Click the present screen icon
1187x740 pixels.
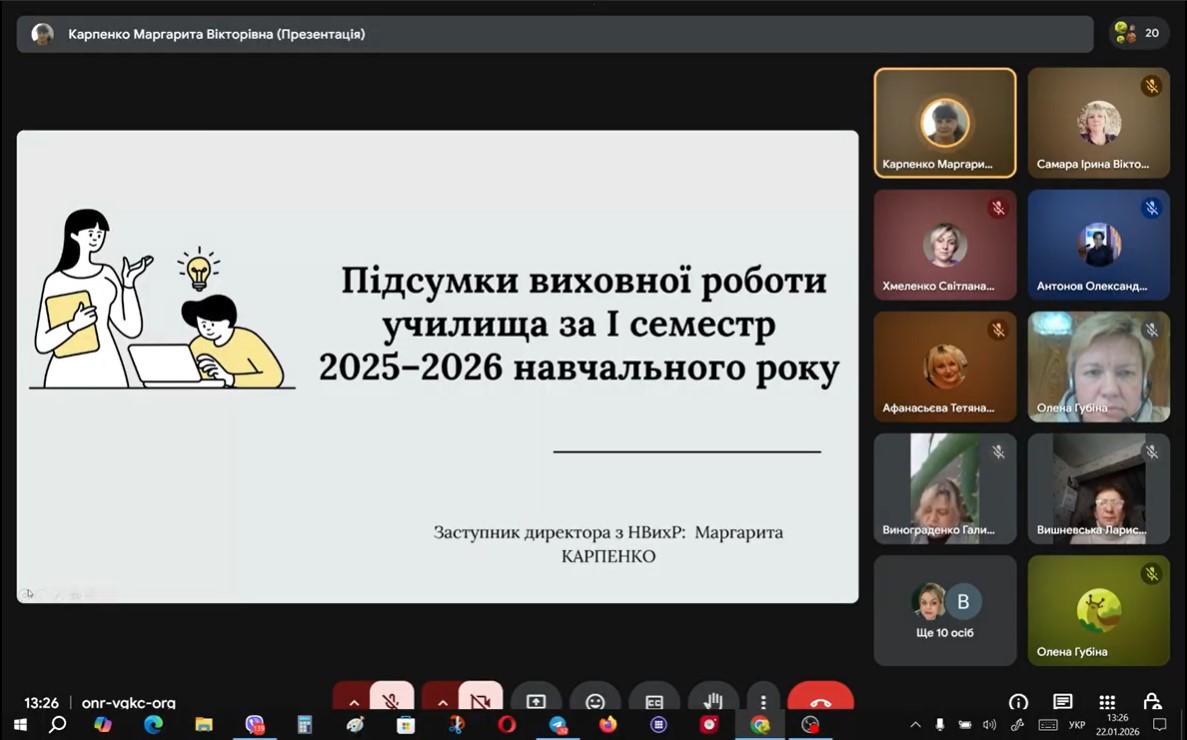536,702
